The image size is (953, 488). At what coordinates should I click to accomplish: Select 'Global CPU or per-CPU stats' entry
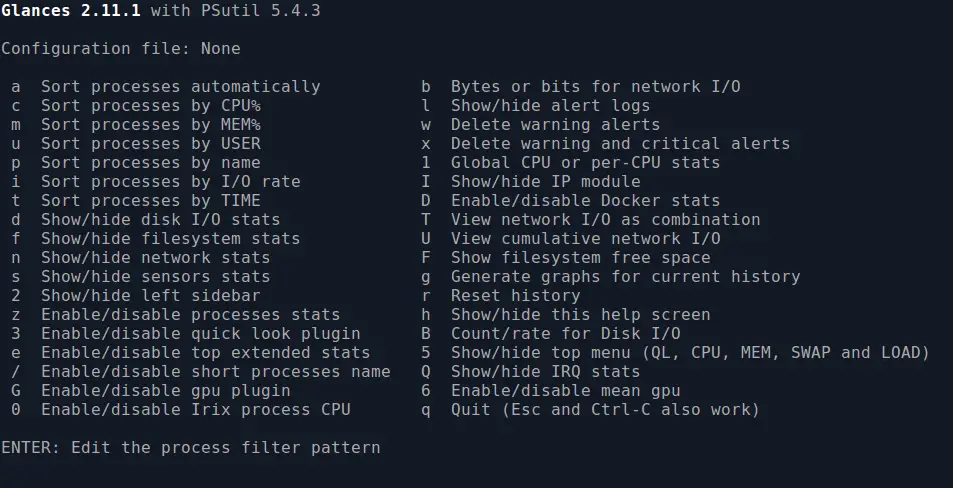(585, 163)
